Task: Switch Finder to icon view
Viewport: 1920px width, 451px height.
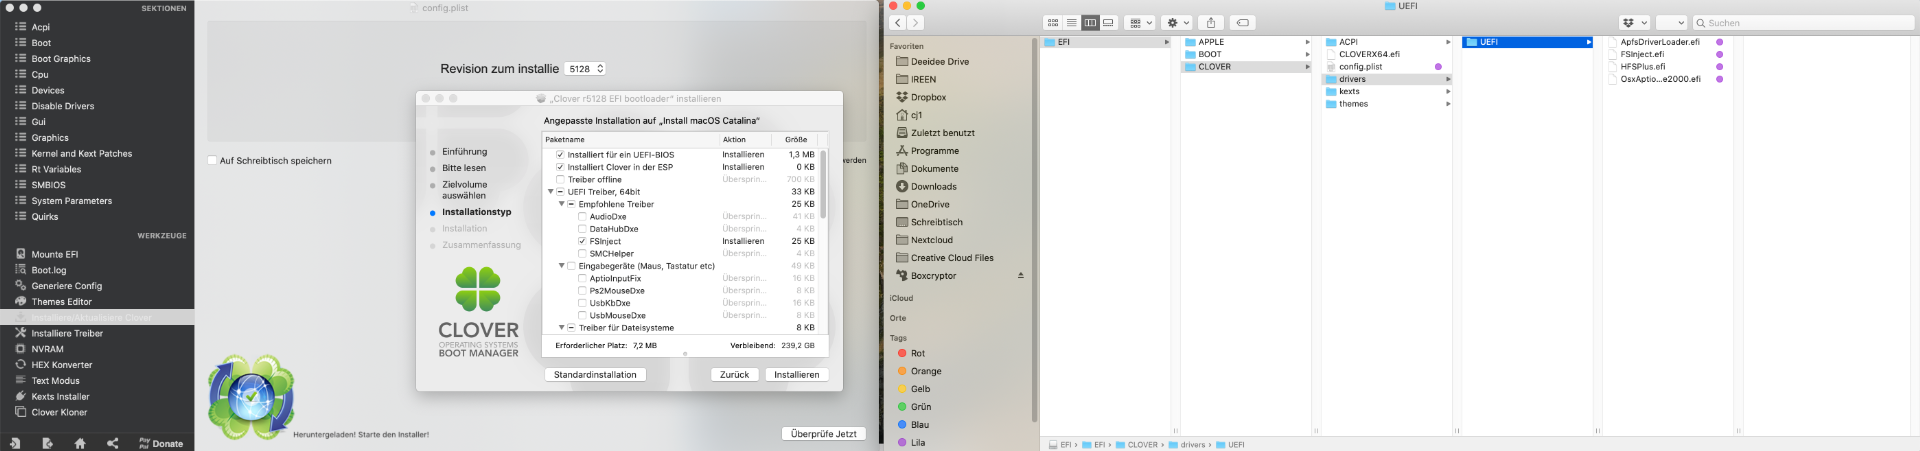Action: click(x=1053, y=22)
